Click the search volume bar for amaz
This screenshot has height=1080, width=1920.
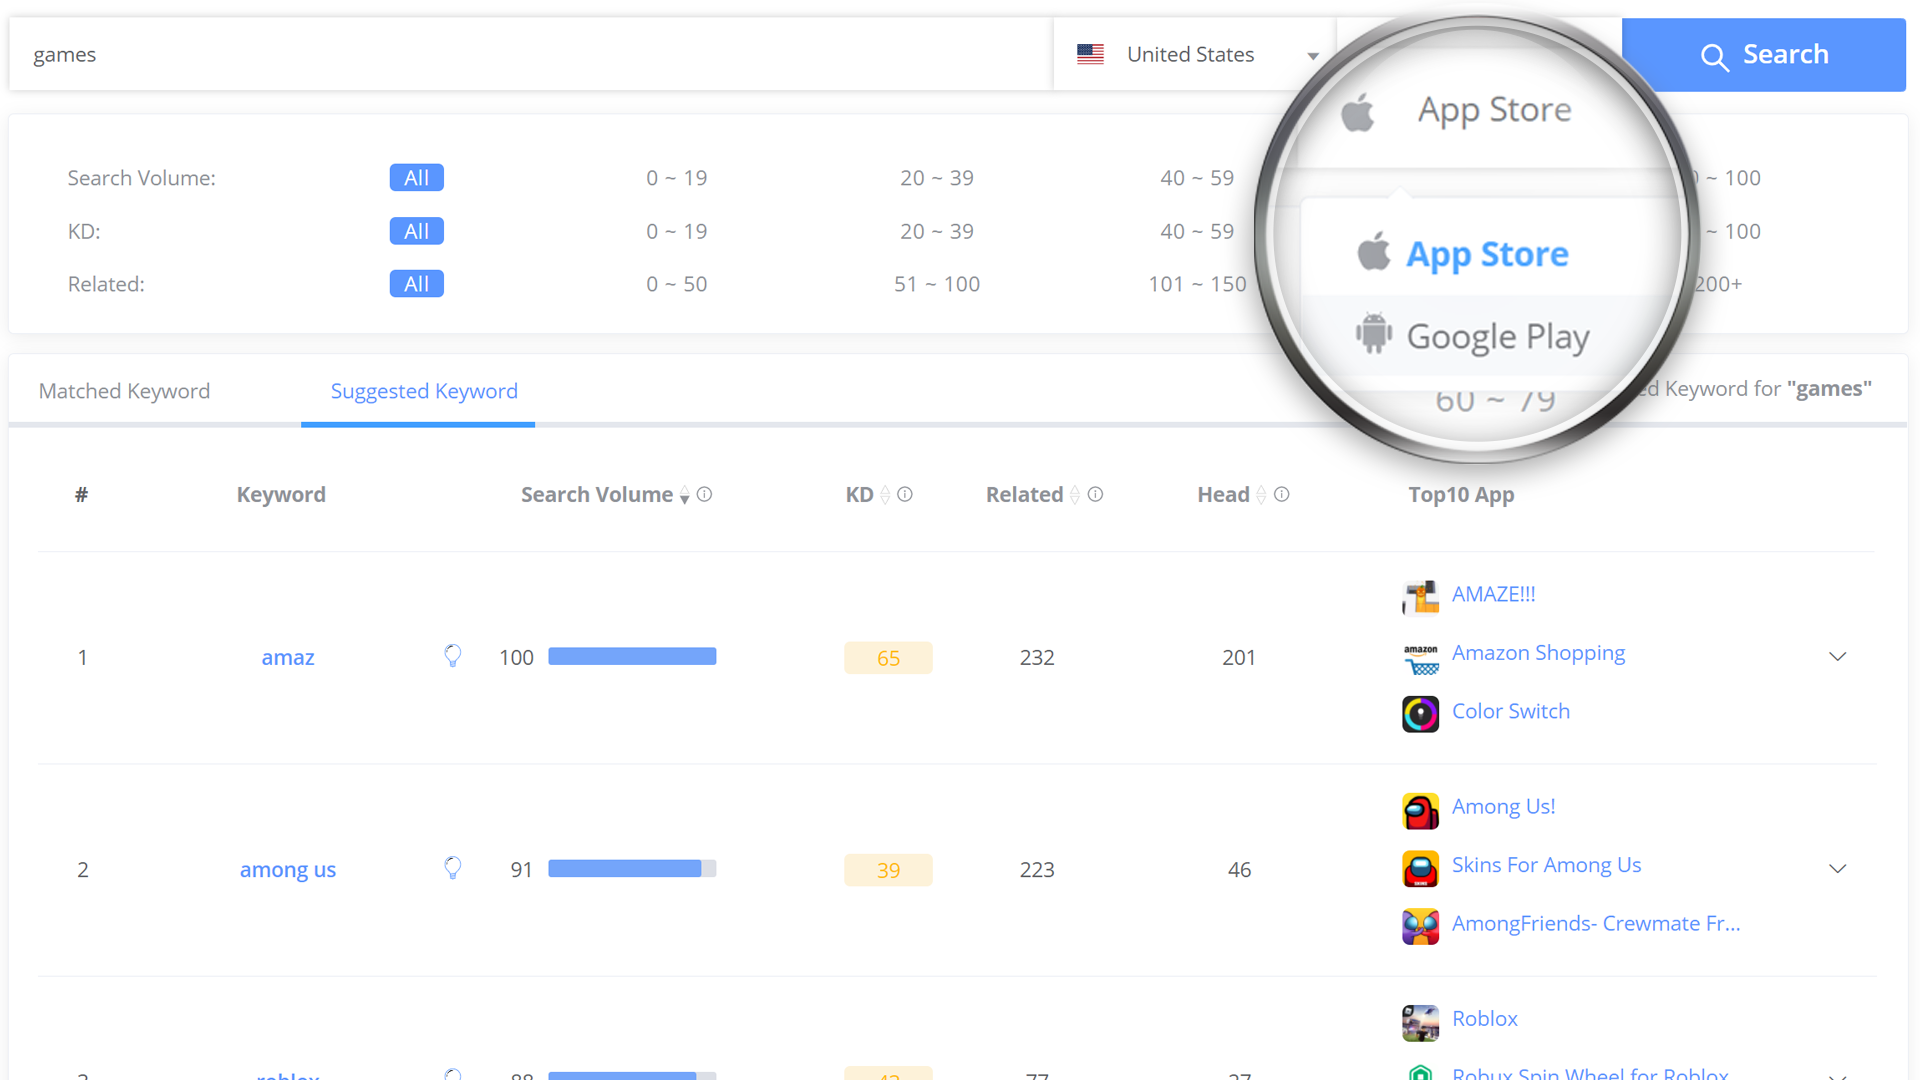[632, 657]
